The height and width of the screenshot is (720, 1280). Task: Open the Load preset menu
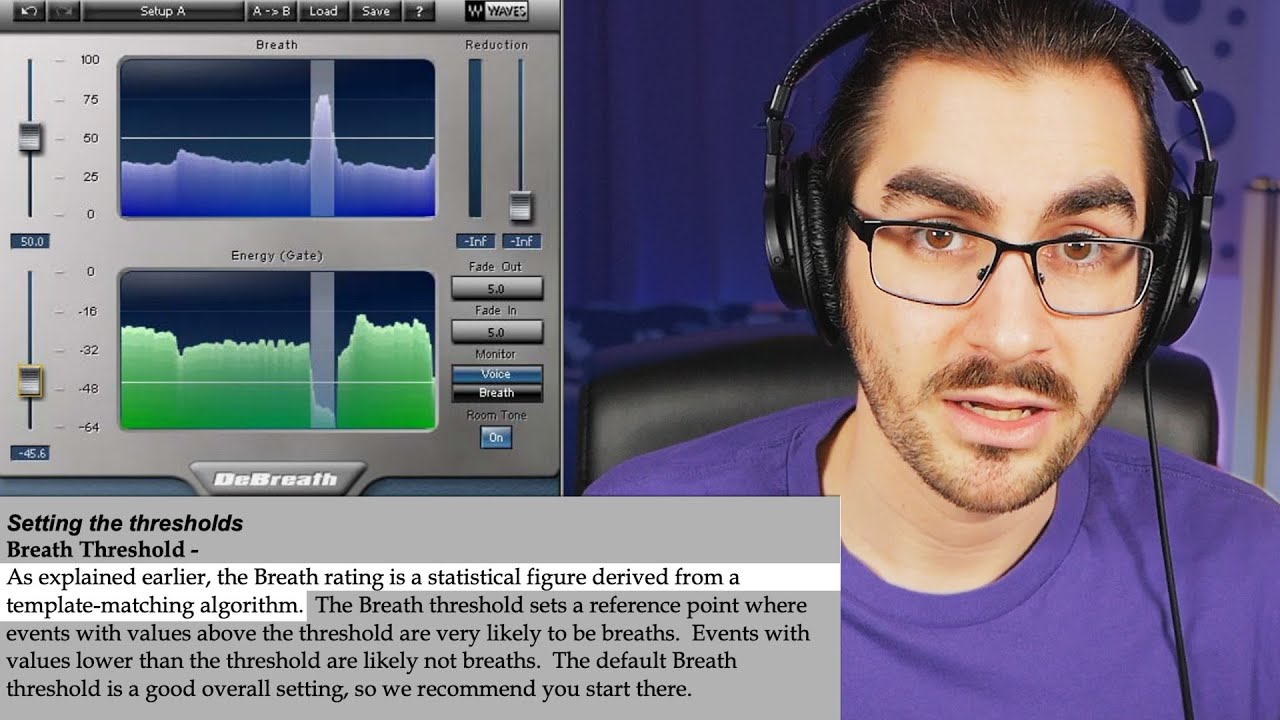(x=323, y=11)
